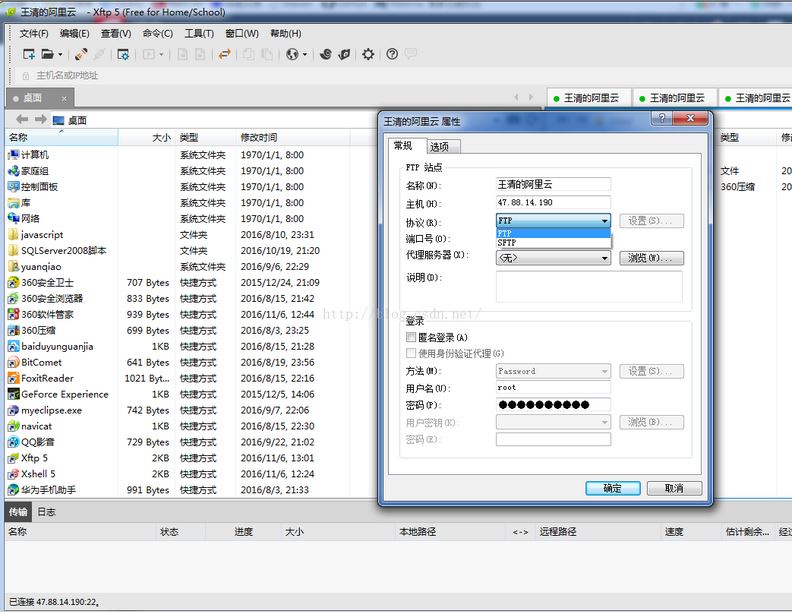
Task: Click the globe icon in toolbar
Action: [292, 54]
